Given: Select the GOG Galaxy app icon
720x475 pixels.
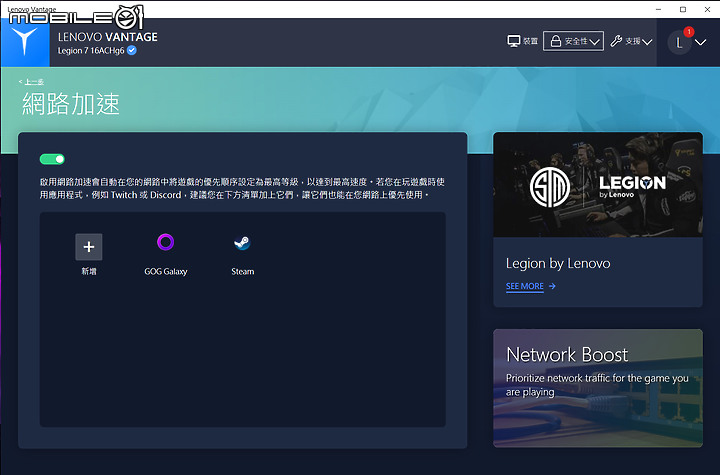Looking at the screenshot, I should click(x=165, y=242).
